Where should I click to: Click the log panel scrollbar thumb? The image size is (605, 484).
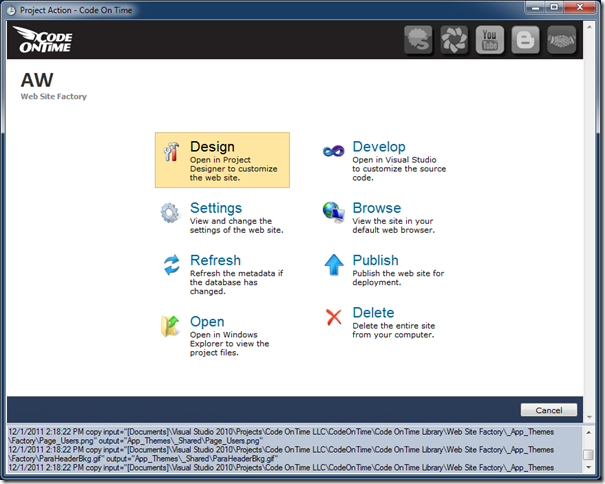point(588,455)
